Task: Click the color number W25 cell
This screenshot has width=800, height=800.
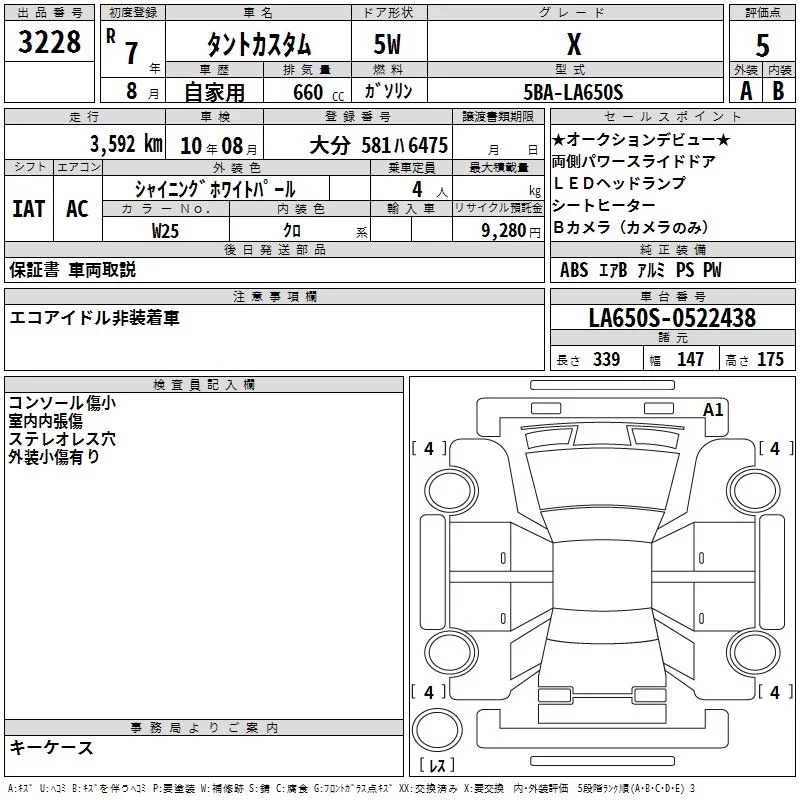Action: point(166,230)
